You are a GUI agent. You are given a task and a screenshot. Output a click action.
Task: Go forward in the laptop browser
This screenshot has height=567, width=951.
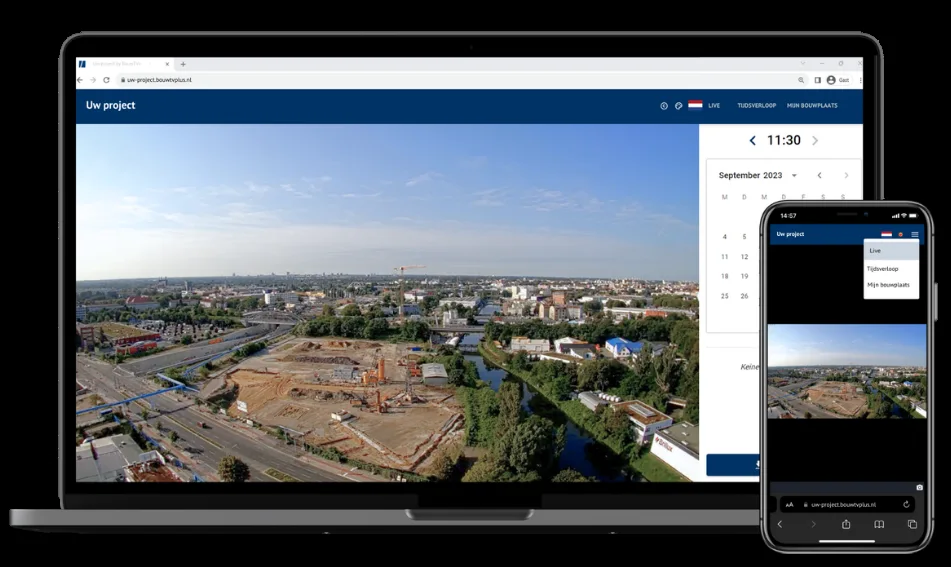point(93,80)
